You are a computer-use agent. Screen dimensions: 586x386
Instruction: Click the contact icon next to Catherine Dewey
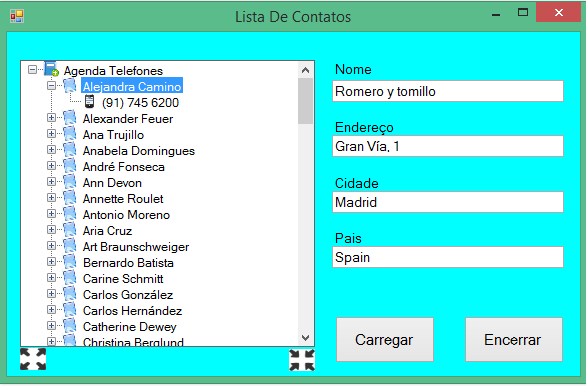pos(70,326)
